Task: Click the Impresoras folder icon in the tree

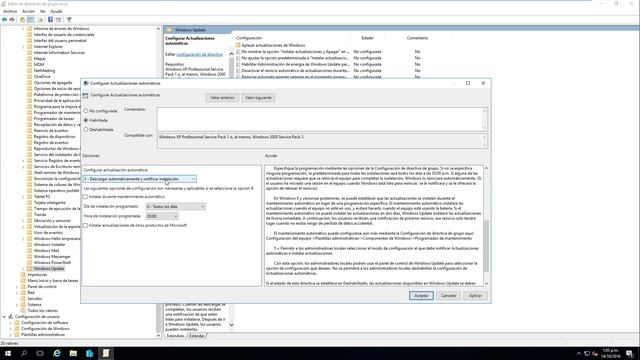Action: click(23, 275)
